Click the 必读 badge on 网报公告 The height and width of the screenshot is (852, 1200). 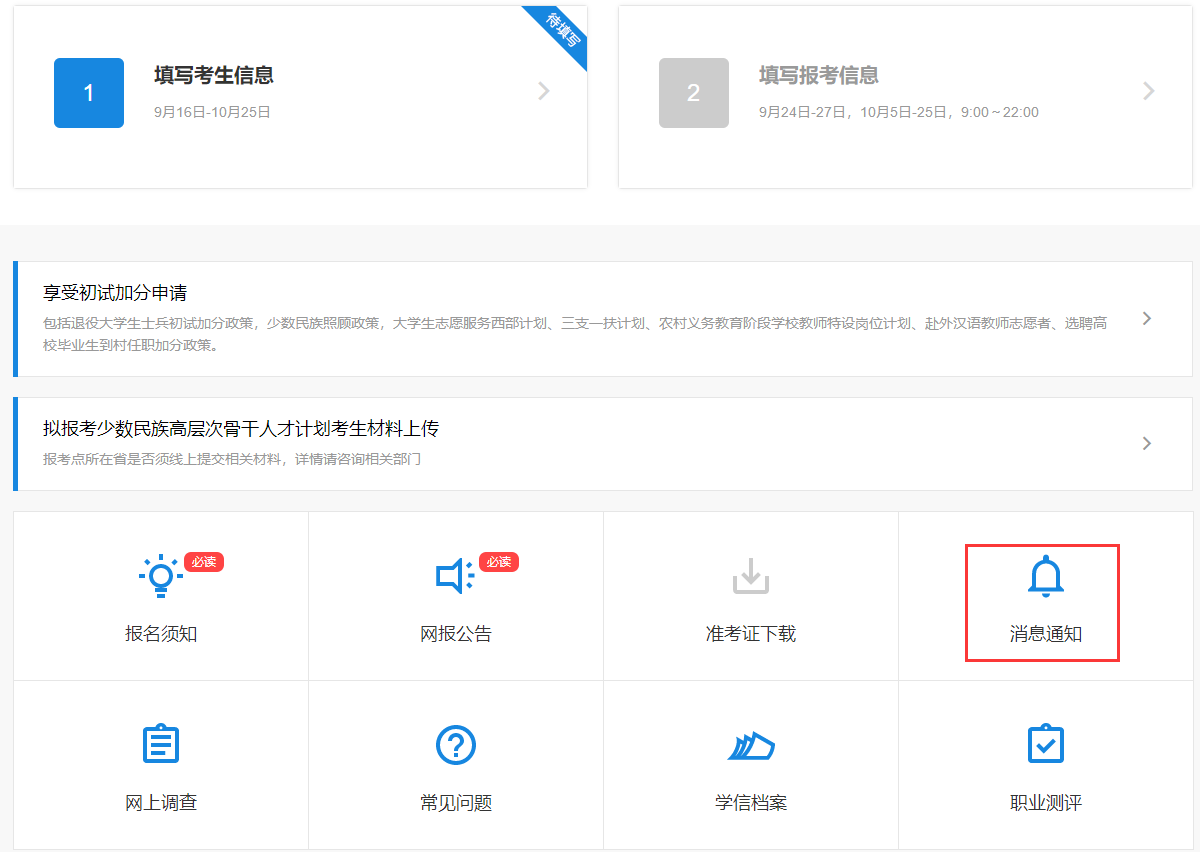(499, 562)
